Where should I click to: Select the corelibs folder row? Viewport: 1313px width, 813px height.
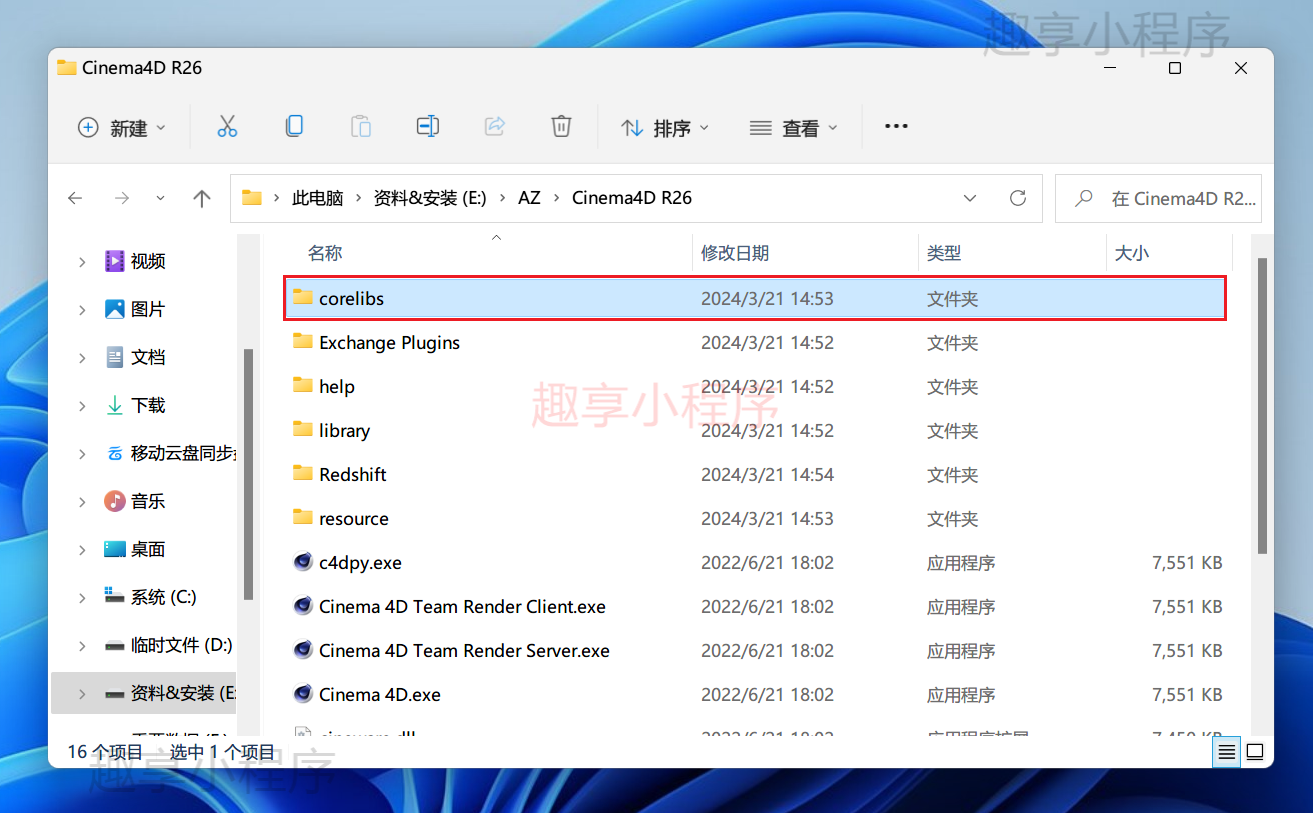[x=755, y=298]
